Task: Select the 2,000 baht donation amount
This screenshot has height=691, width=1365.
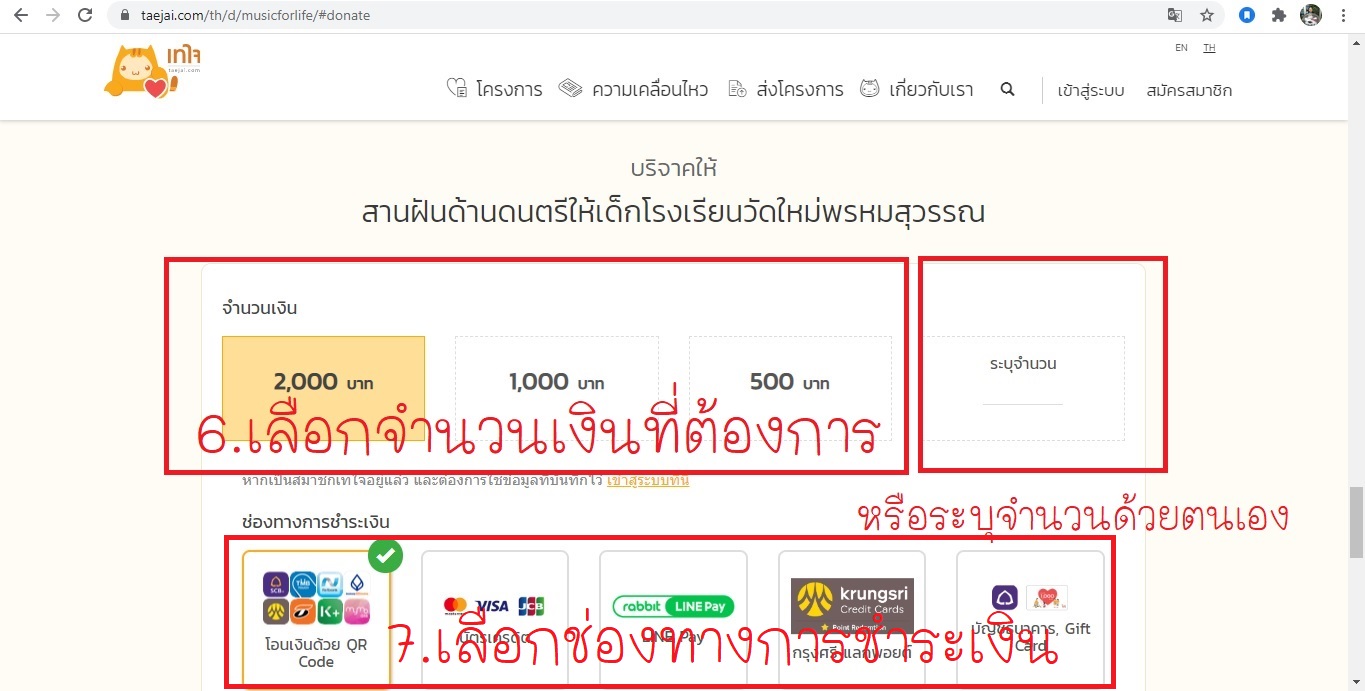Action: (323, 383)
